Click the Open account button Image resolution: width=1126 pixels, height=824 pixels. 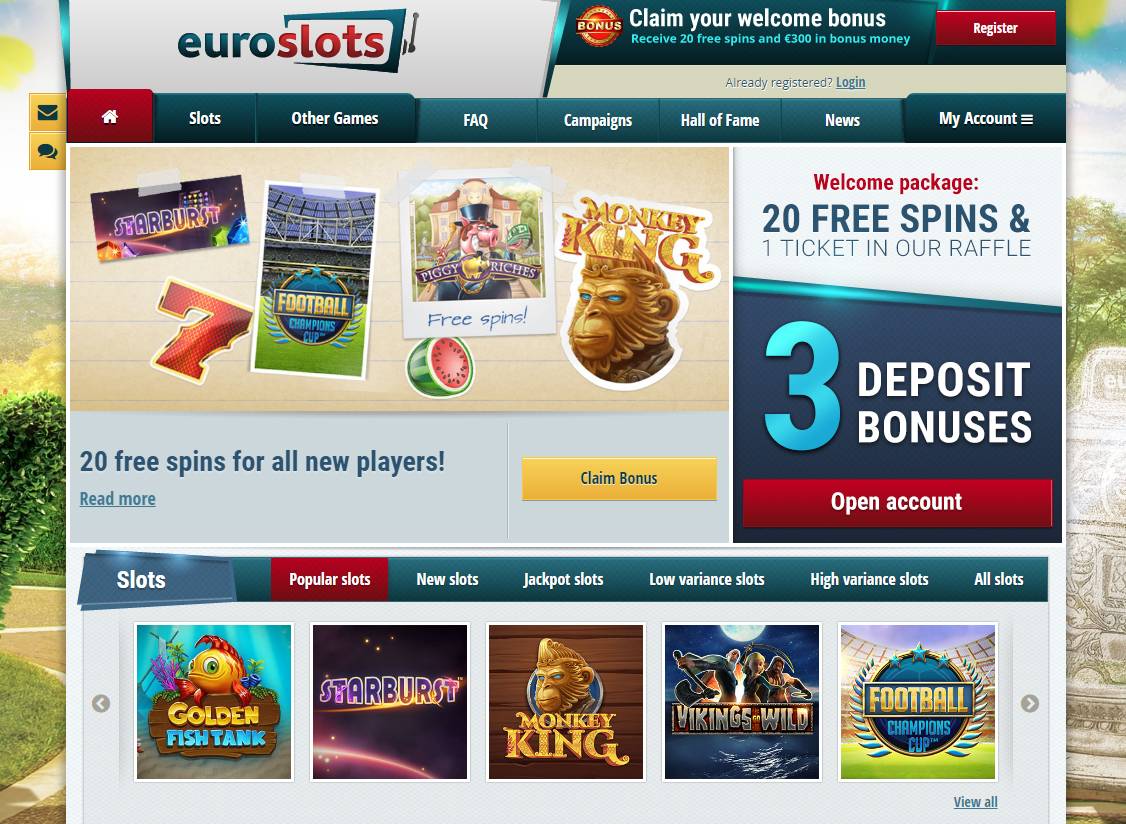click(x=897, y=502)
